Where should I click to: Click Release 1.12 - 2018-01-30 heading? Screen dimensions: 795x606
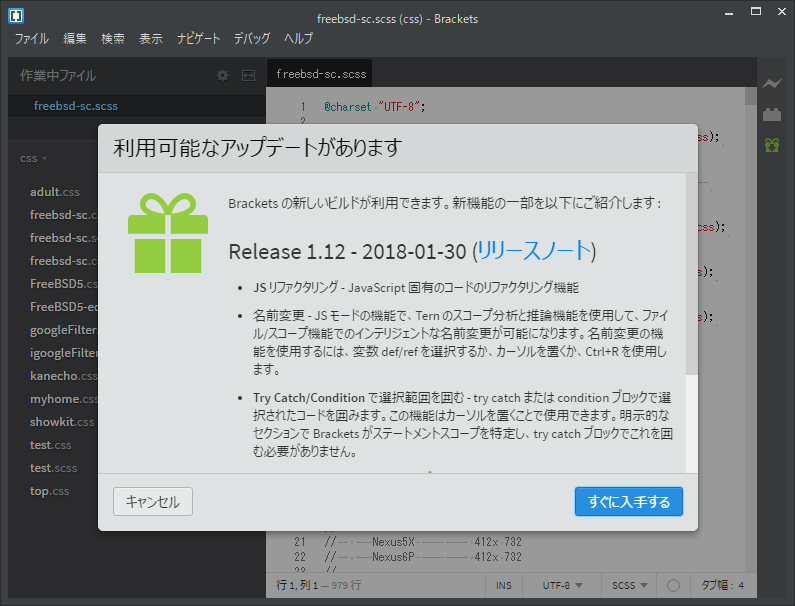[347, 252]
